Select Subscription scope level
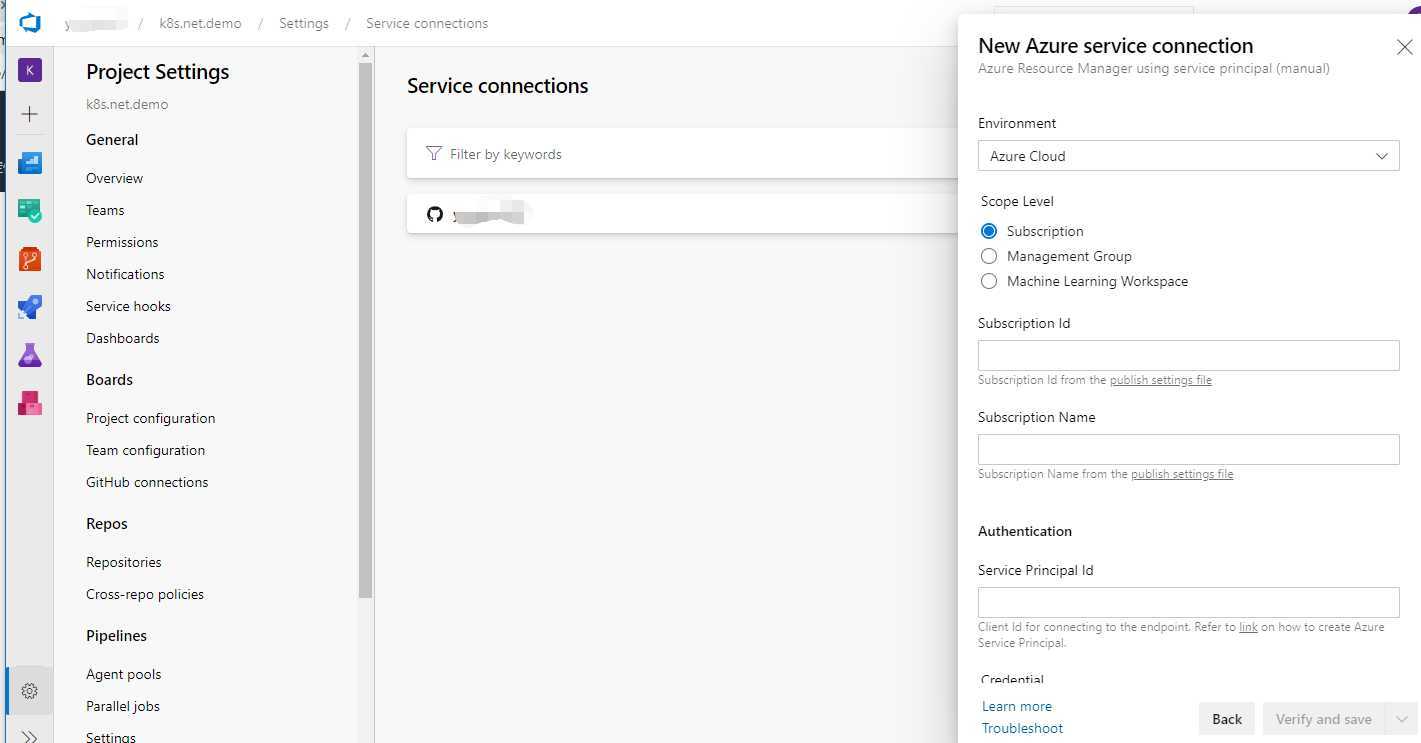This screenshot has height=743, width=1421. click(989, 231)
